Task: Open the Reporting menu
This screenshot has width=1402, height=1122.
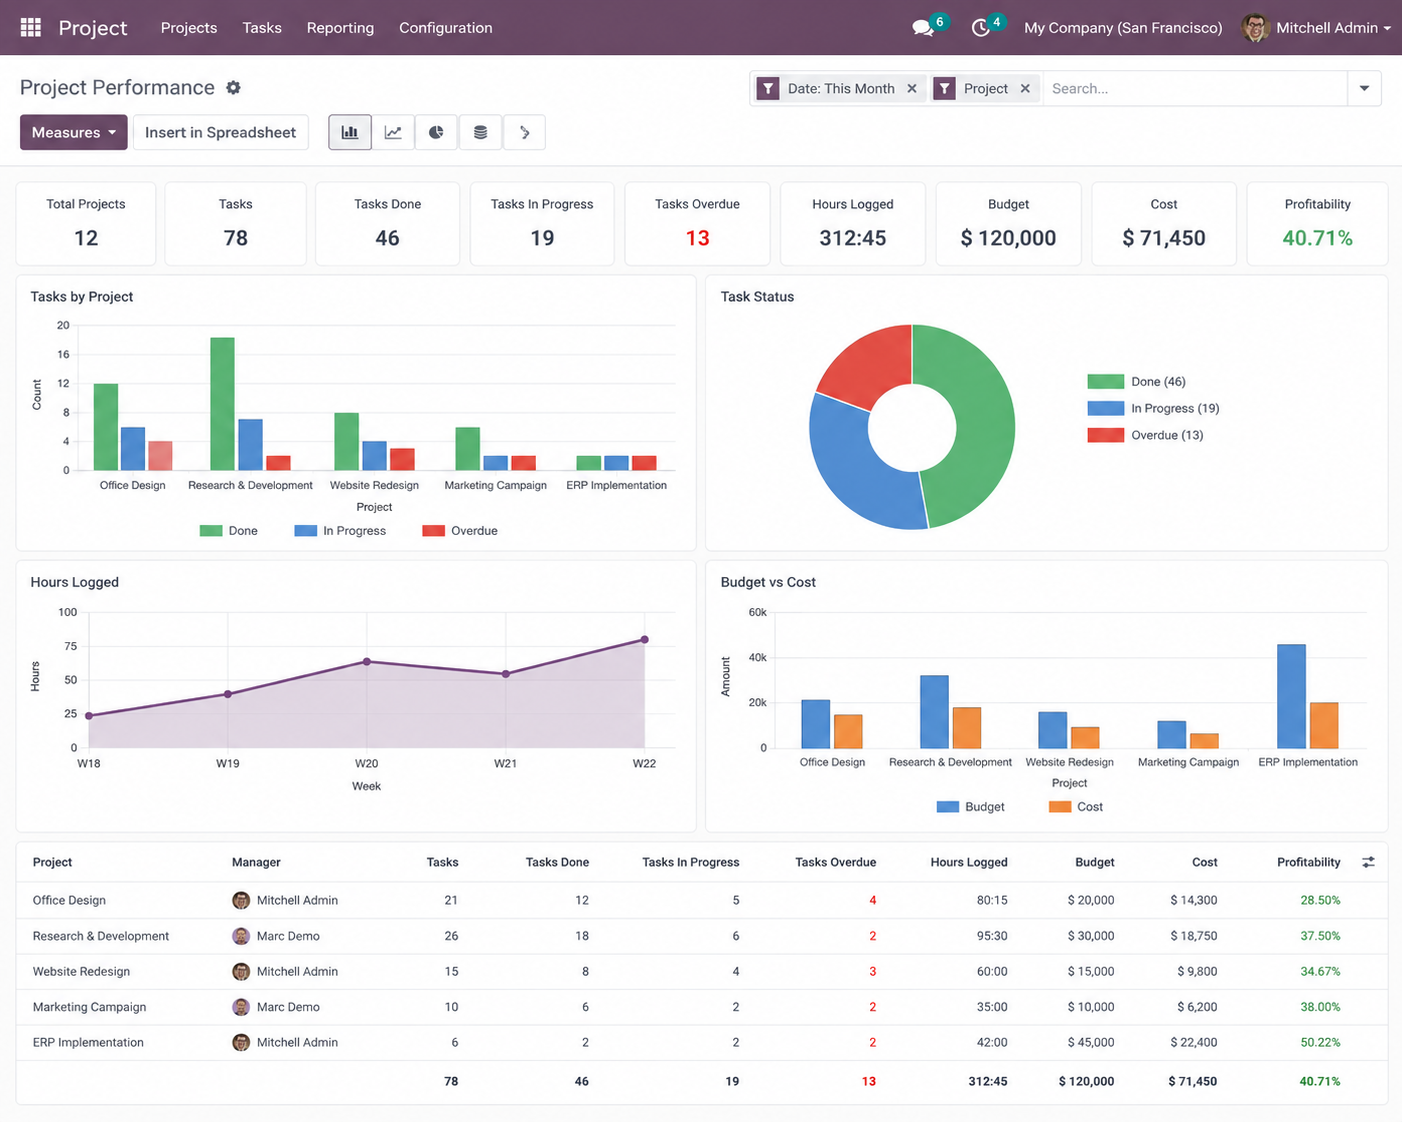Action: coord(340,28)
